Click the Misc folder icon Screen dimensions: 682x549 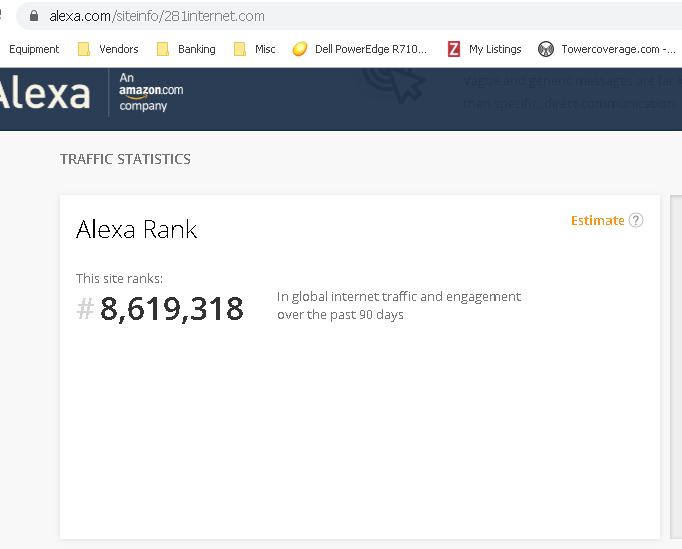tap(239, 49)
